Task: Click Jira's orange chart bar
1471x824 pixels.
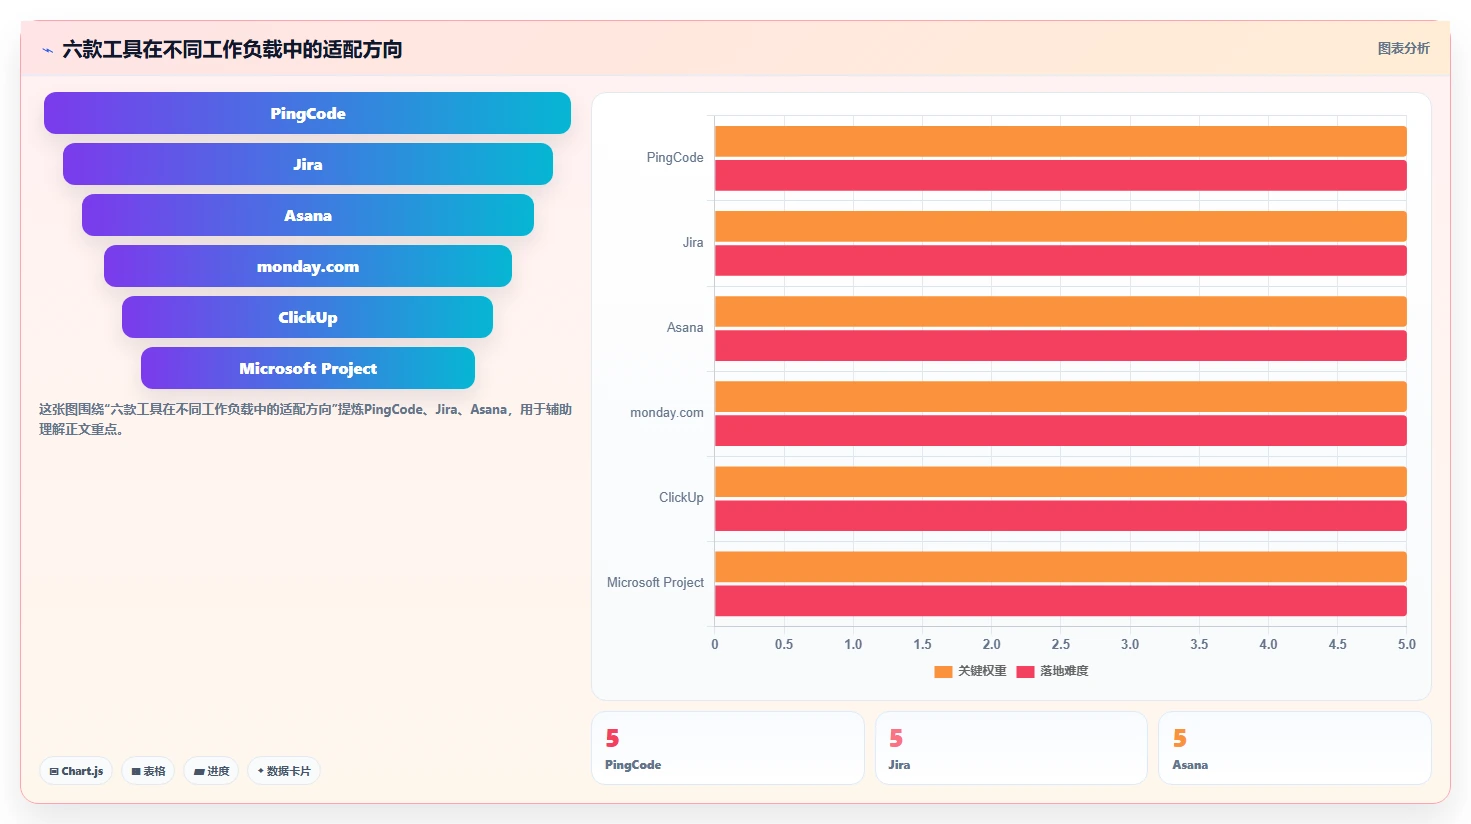Action: pyautogui.click(x=1060, y=226)
